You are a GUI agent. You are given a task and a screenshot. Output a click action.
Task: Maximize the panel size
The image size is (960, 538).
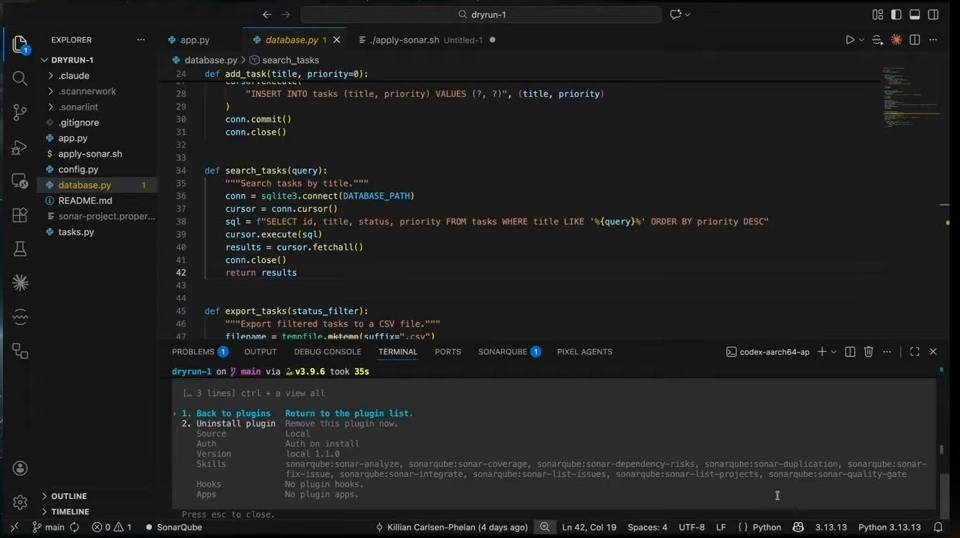click(915, 352)
